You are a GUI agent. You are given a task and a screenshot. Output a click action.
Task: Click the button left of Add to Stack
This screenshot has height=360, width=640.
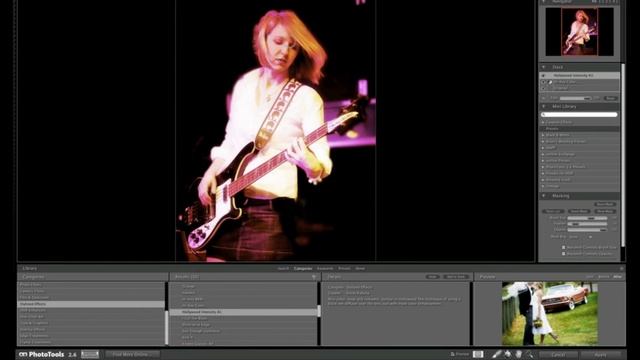(x=432, y=277)
